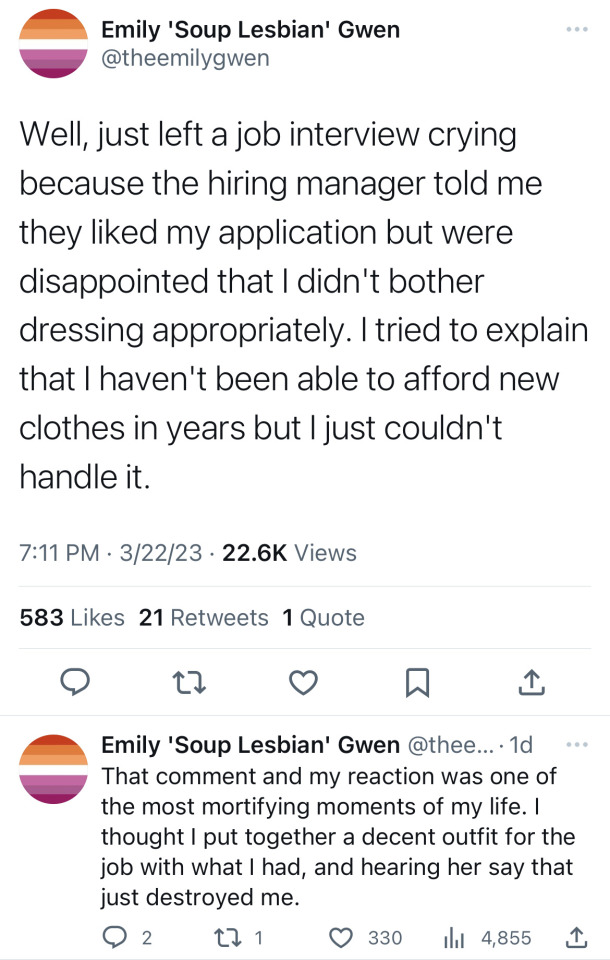
Task: Open the 1 Quote list
Action: point(323,618)
